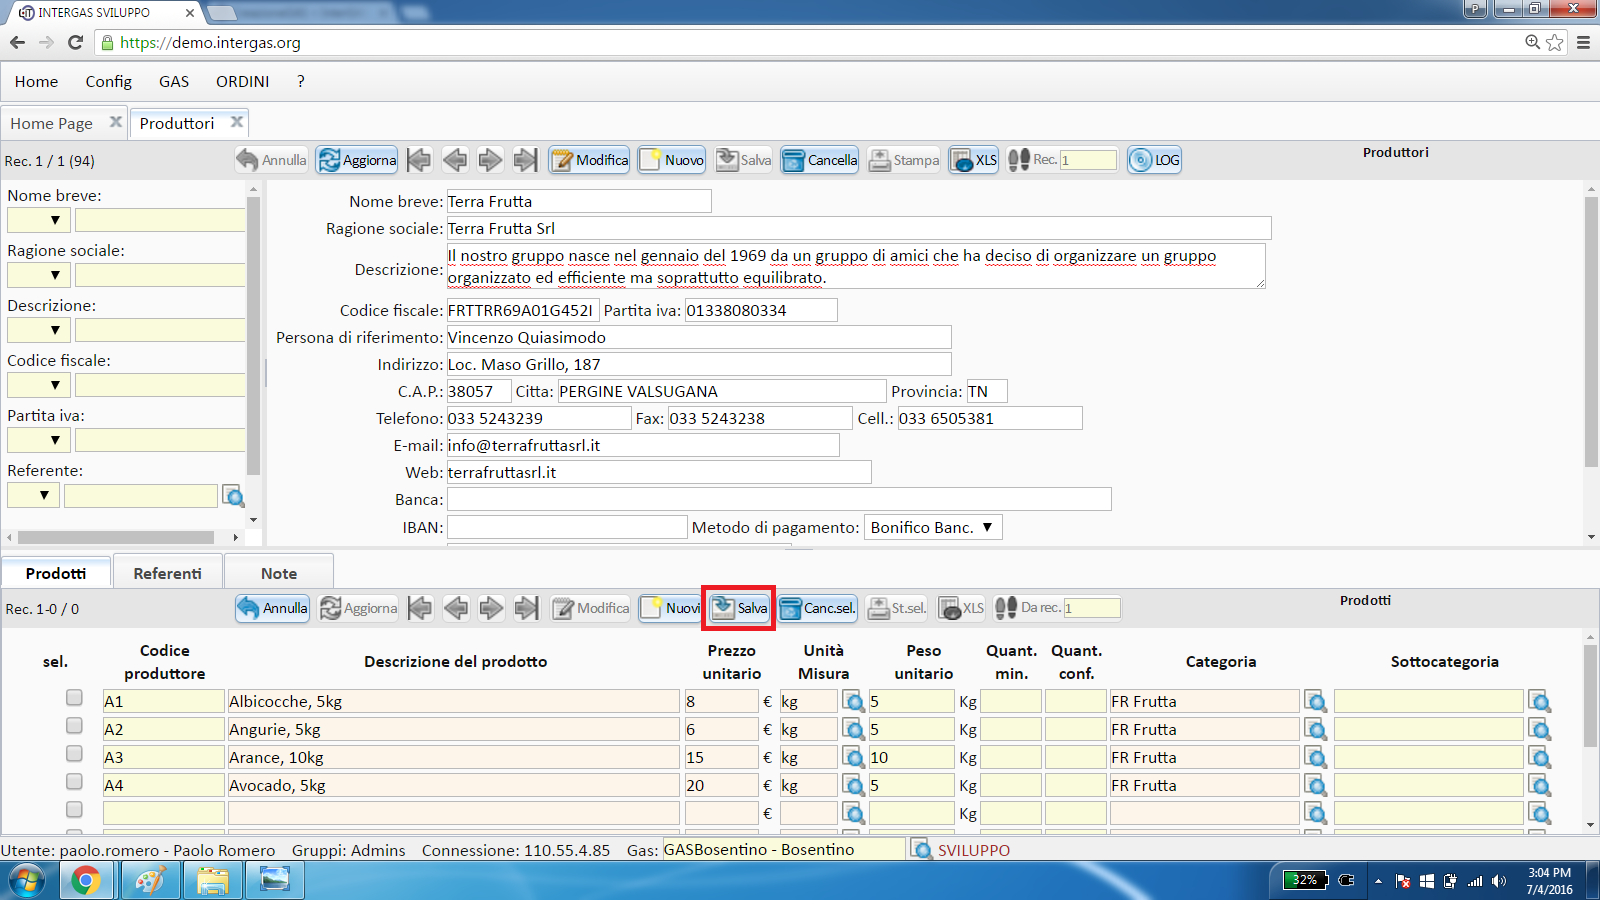Open subcategory lookup for Arance row

coord(1540,757)
